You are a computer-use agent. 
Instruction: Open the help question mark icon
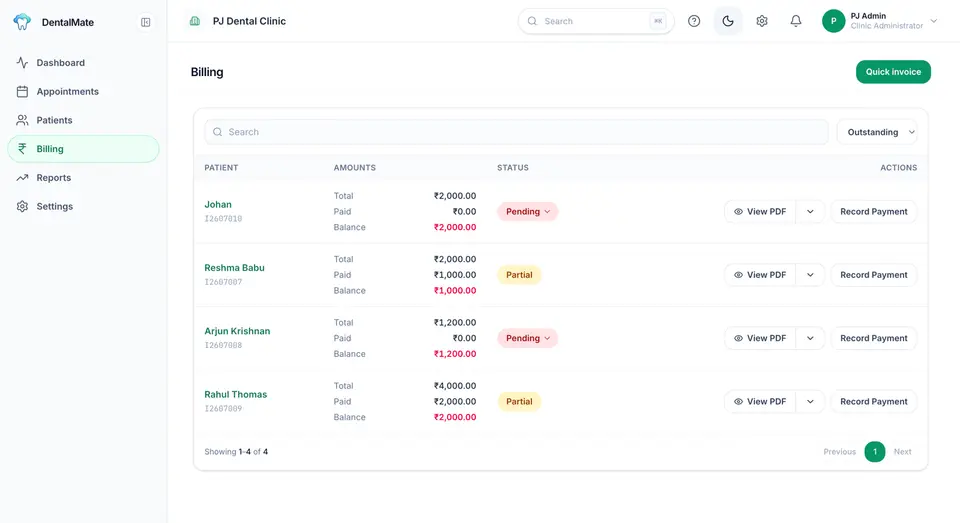coord(694,21)
